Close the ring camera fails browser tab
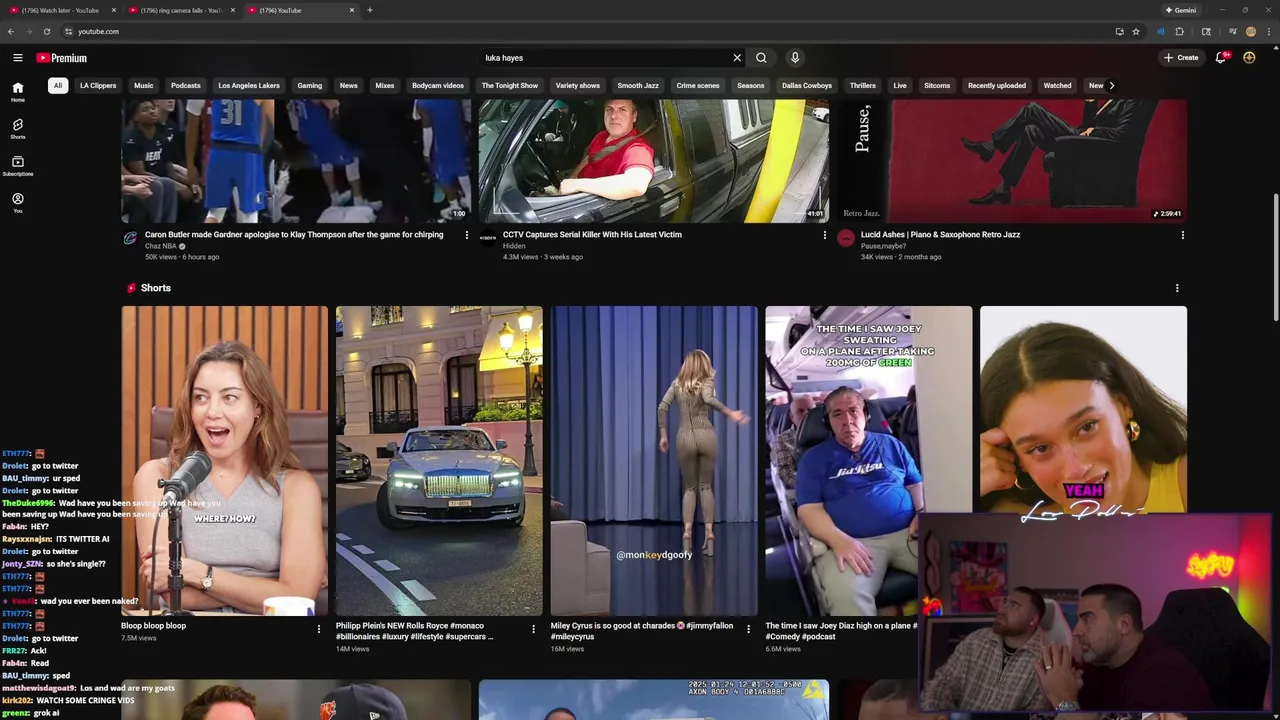 point(233,10)
